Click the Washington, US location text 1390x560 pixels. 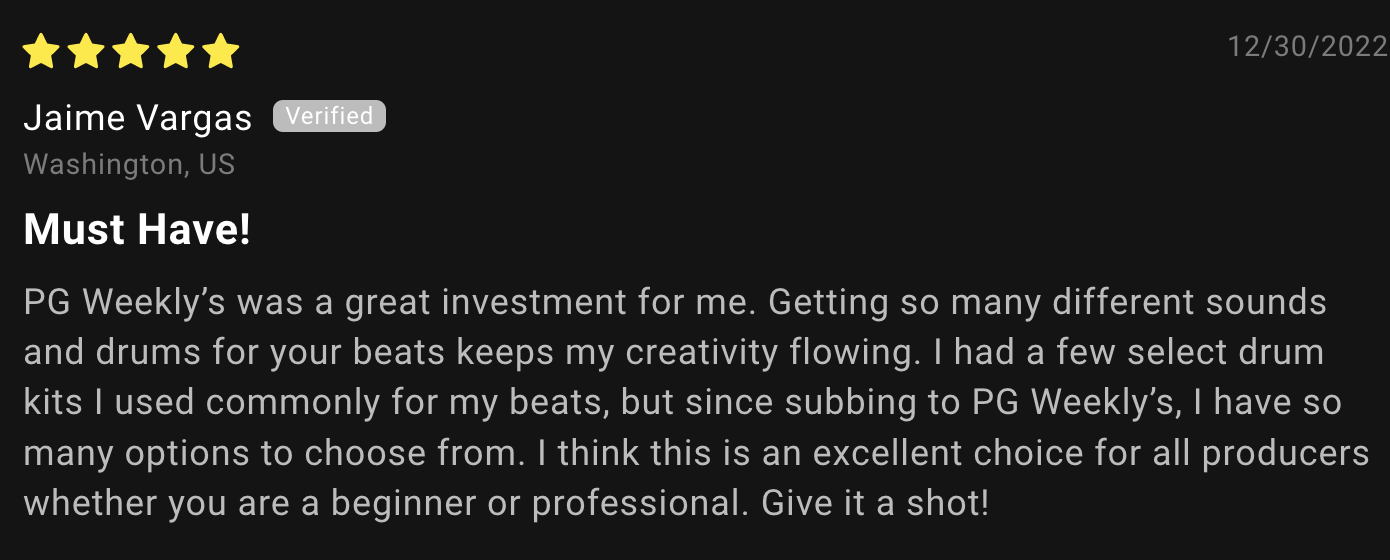point(129,164)
